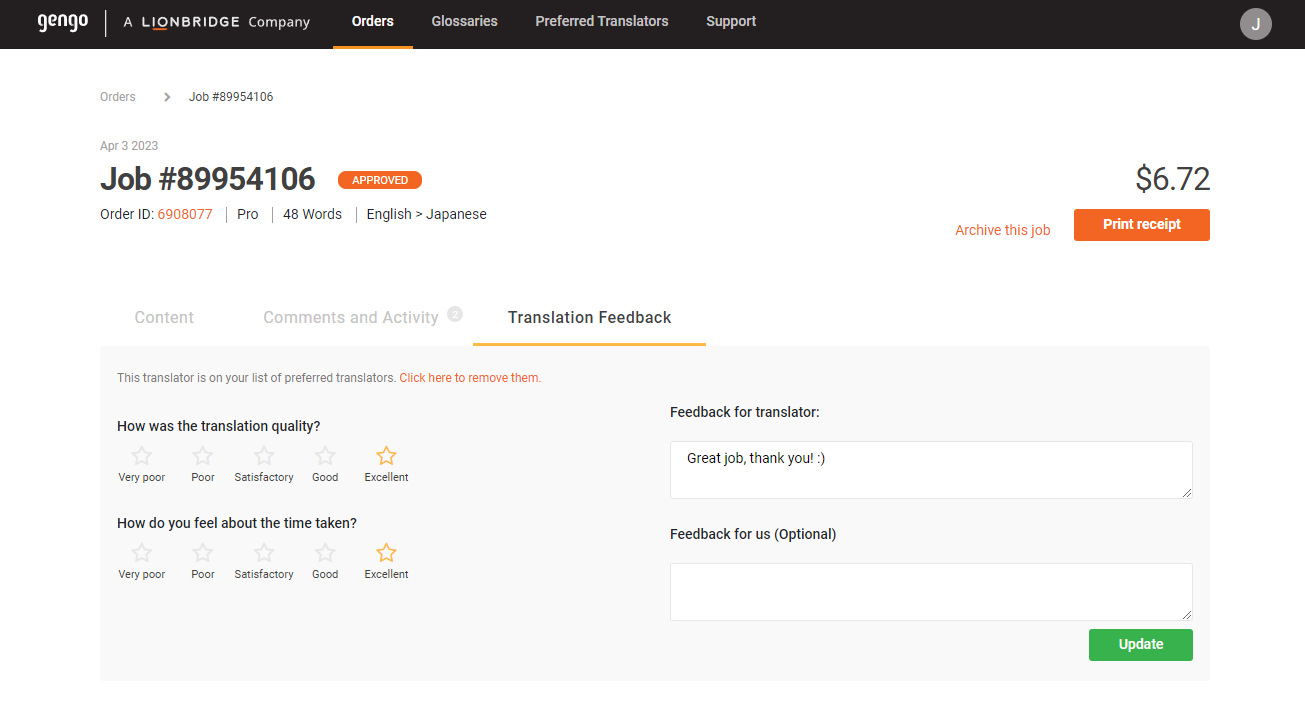
Task: Open the user avatar menu J
Action: pyautogui.click(x=1255, y=24)
